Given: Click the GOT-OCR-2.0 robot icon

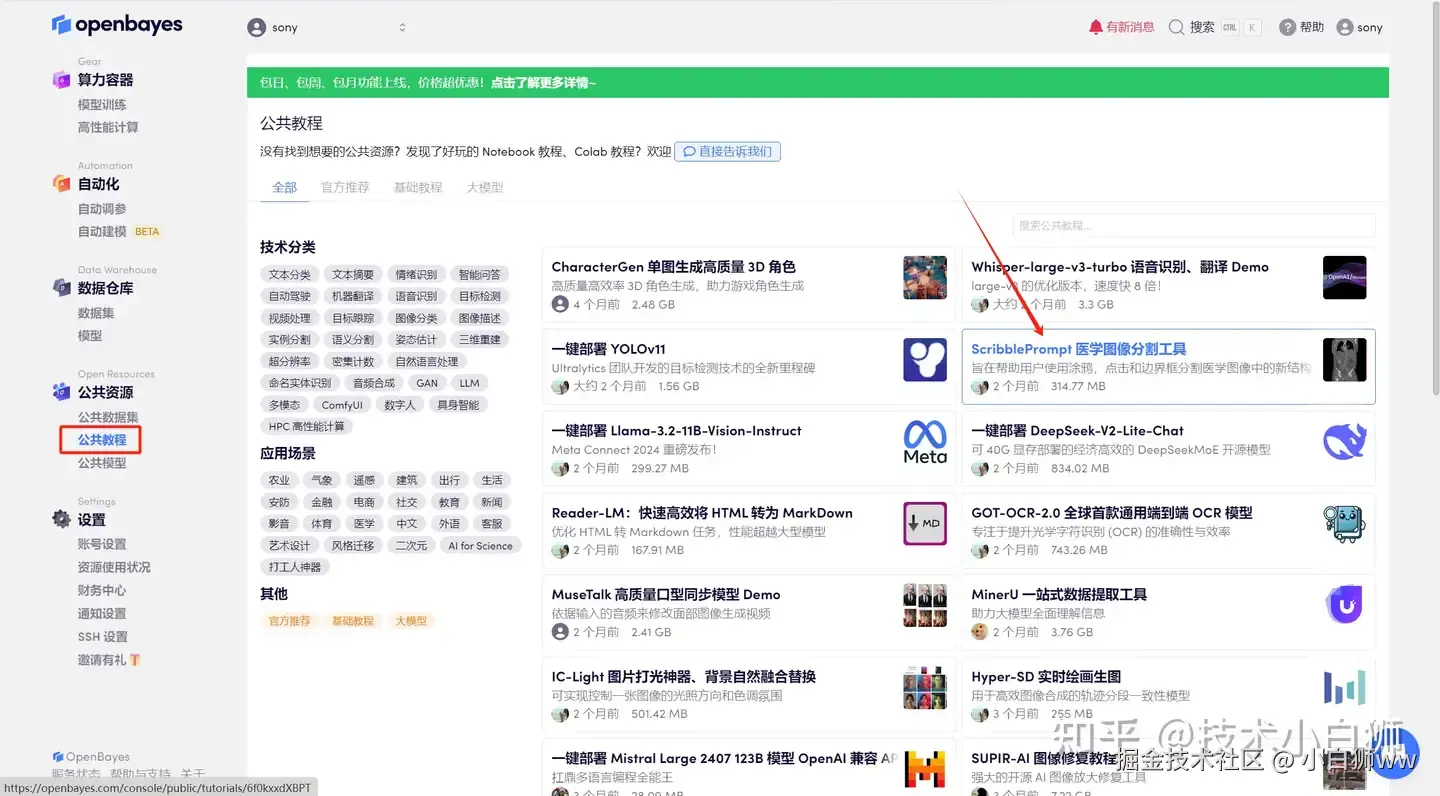Looking at the screenshot, I should 1344,524.
